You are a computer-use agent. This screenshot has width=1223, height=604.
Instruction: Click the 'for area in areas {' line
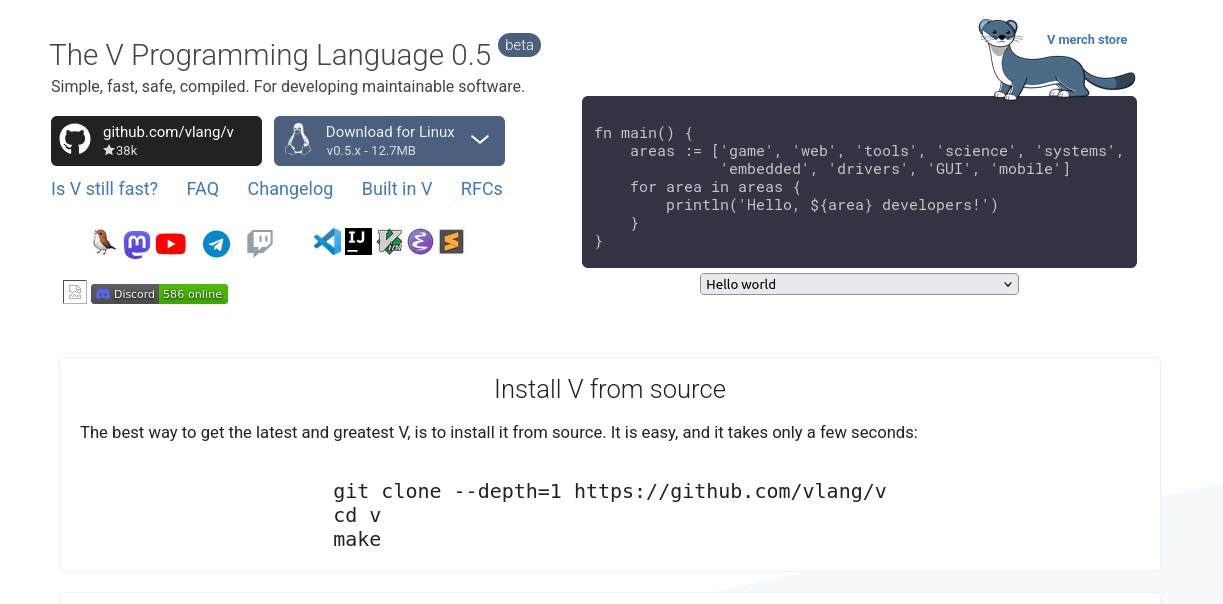tap(716, 187)
